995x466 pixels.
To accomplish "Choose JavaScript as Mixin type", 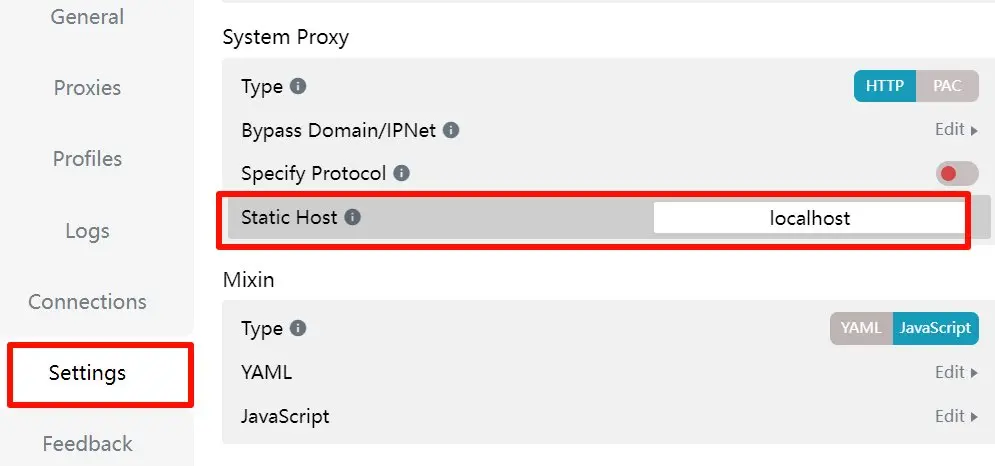I will 935,328.
